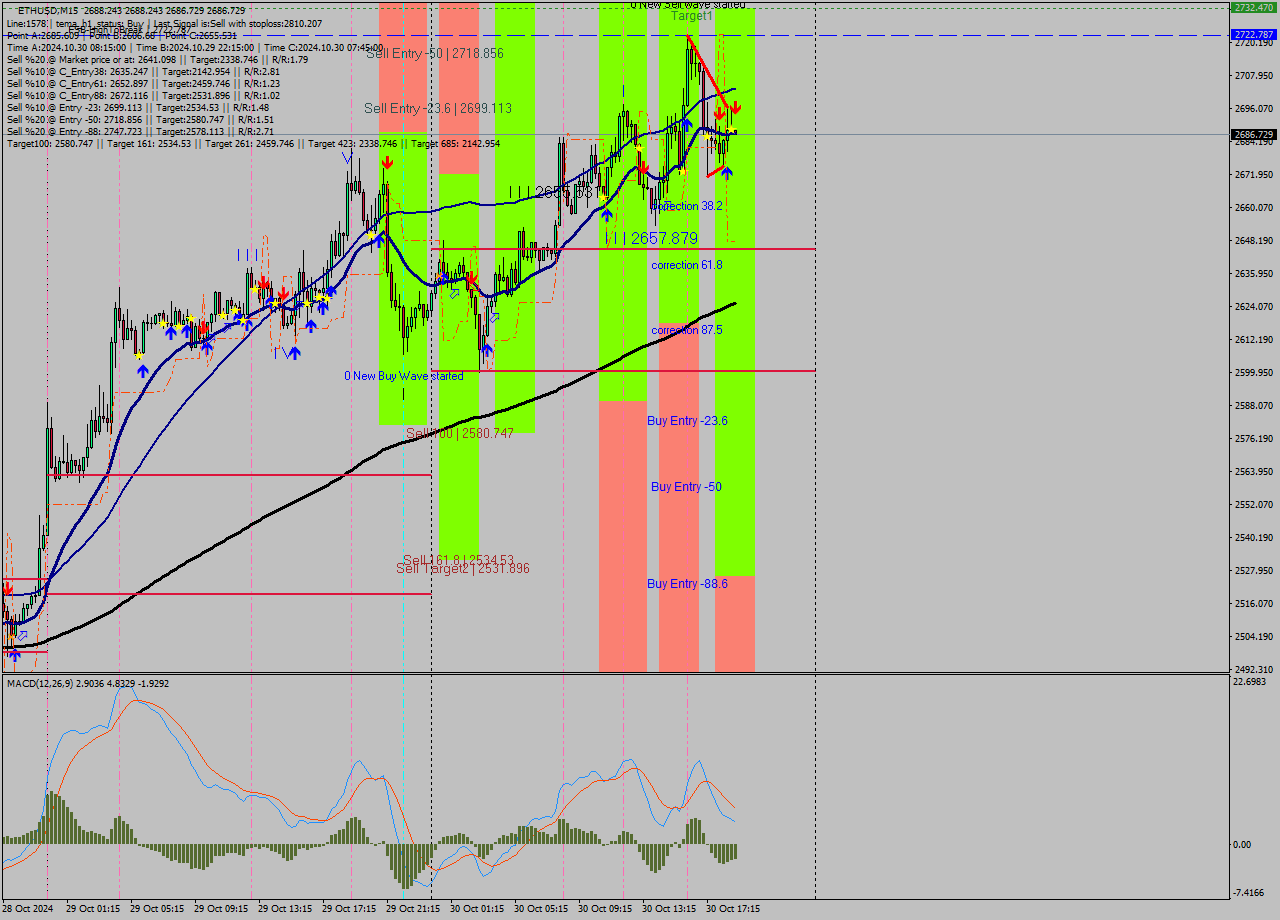The width and height of the screenshot is (1280, 920).
Task: Click the MACD(12,26,9) indicator label
Action: (x=88, y=683)
